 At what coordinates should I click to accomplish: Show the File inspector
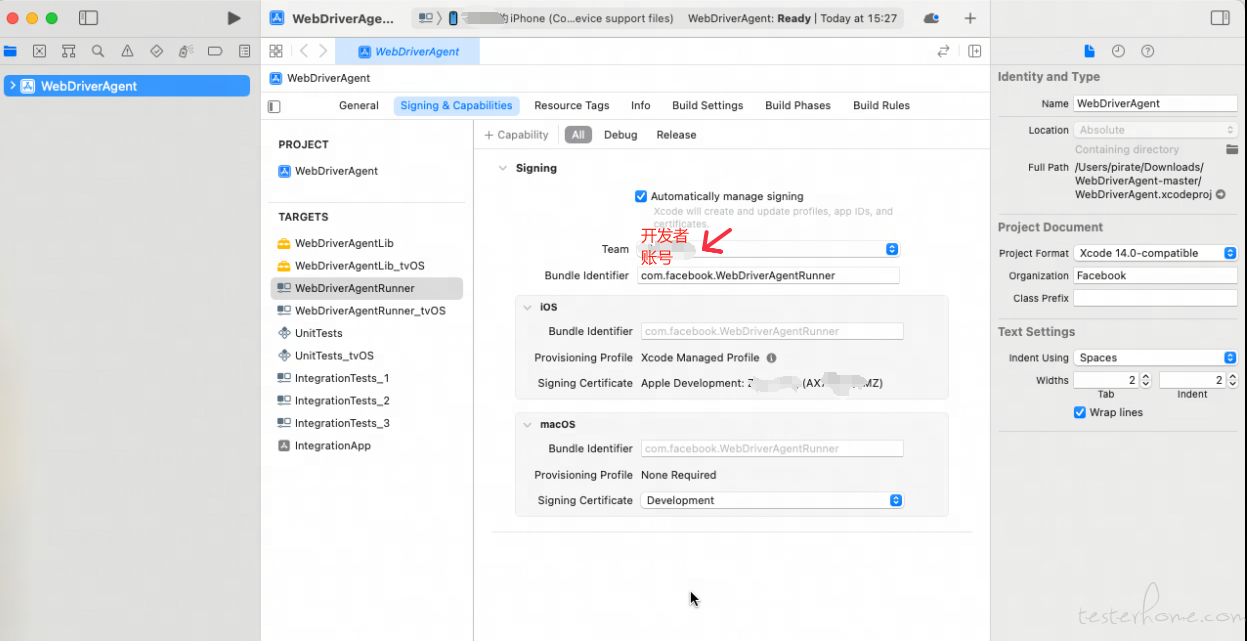tap(1090, 51)
